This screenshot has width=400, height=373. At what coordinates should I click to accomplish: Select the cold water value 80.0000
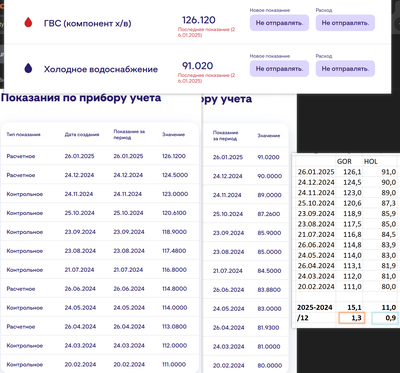(x=269, y=365)
